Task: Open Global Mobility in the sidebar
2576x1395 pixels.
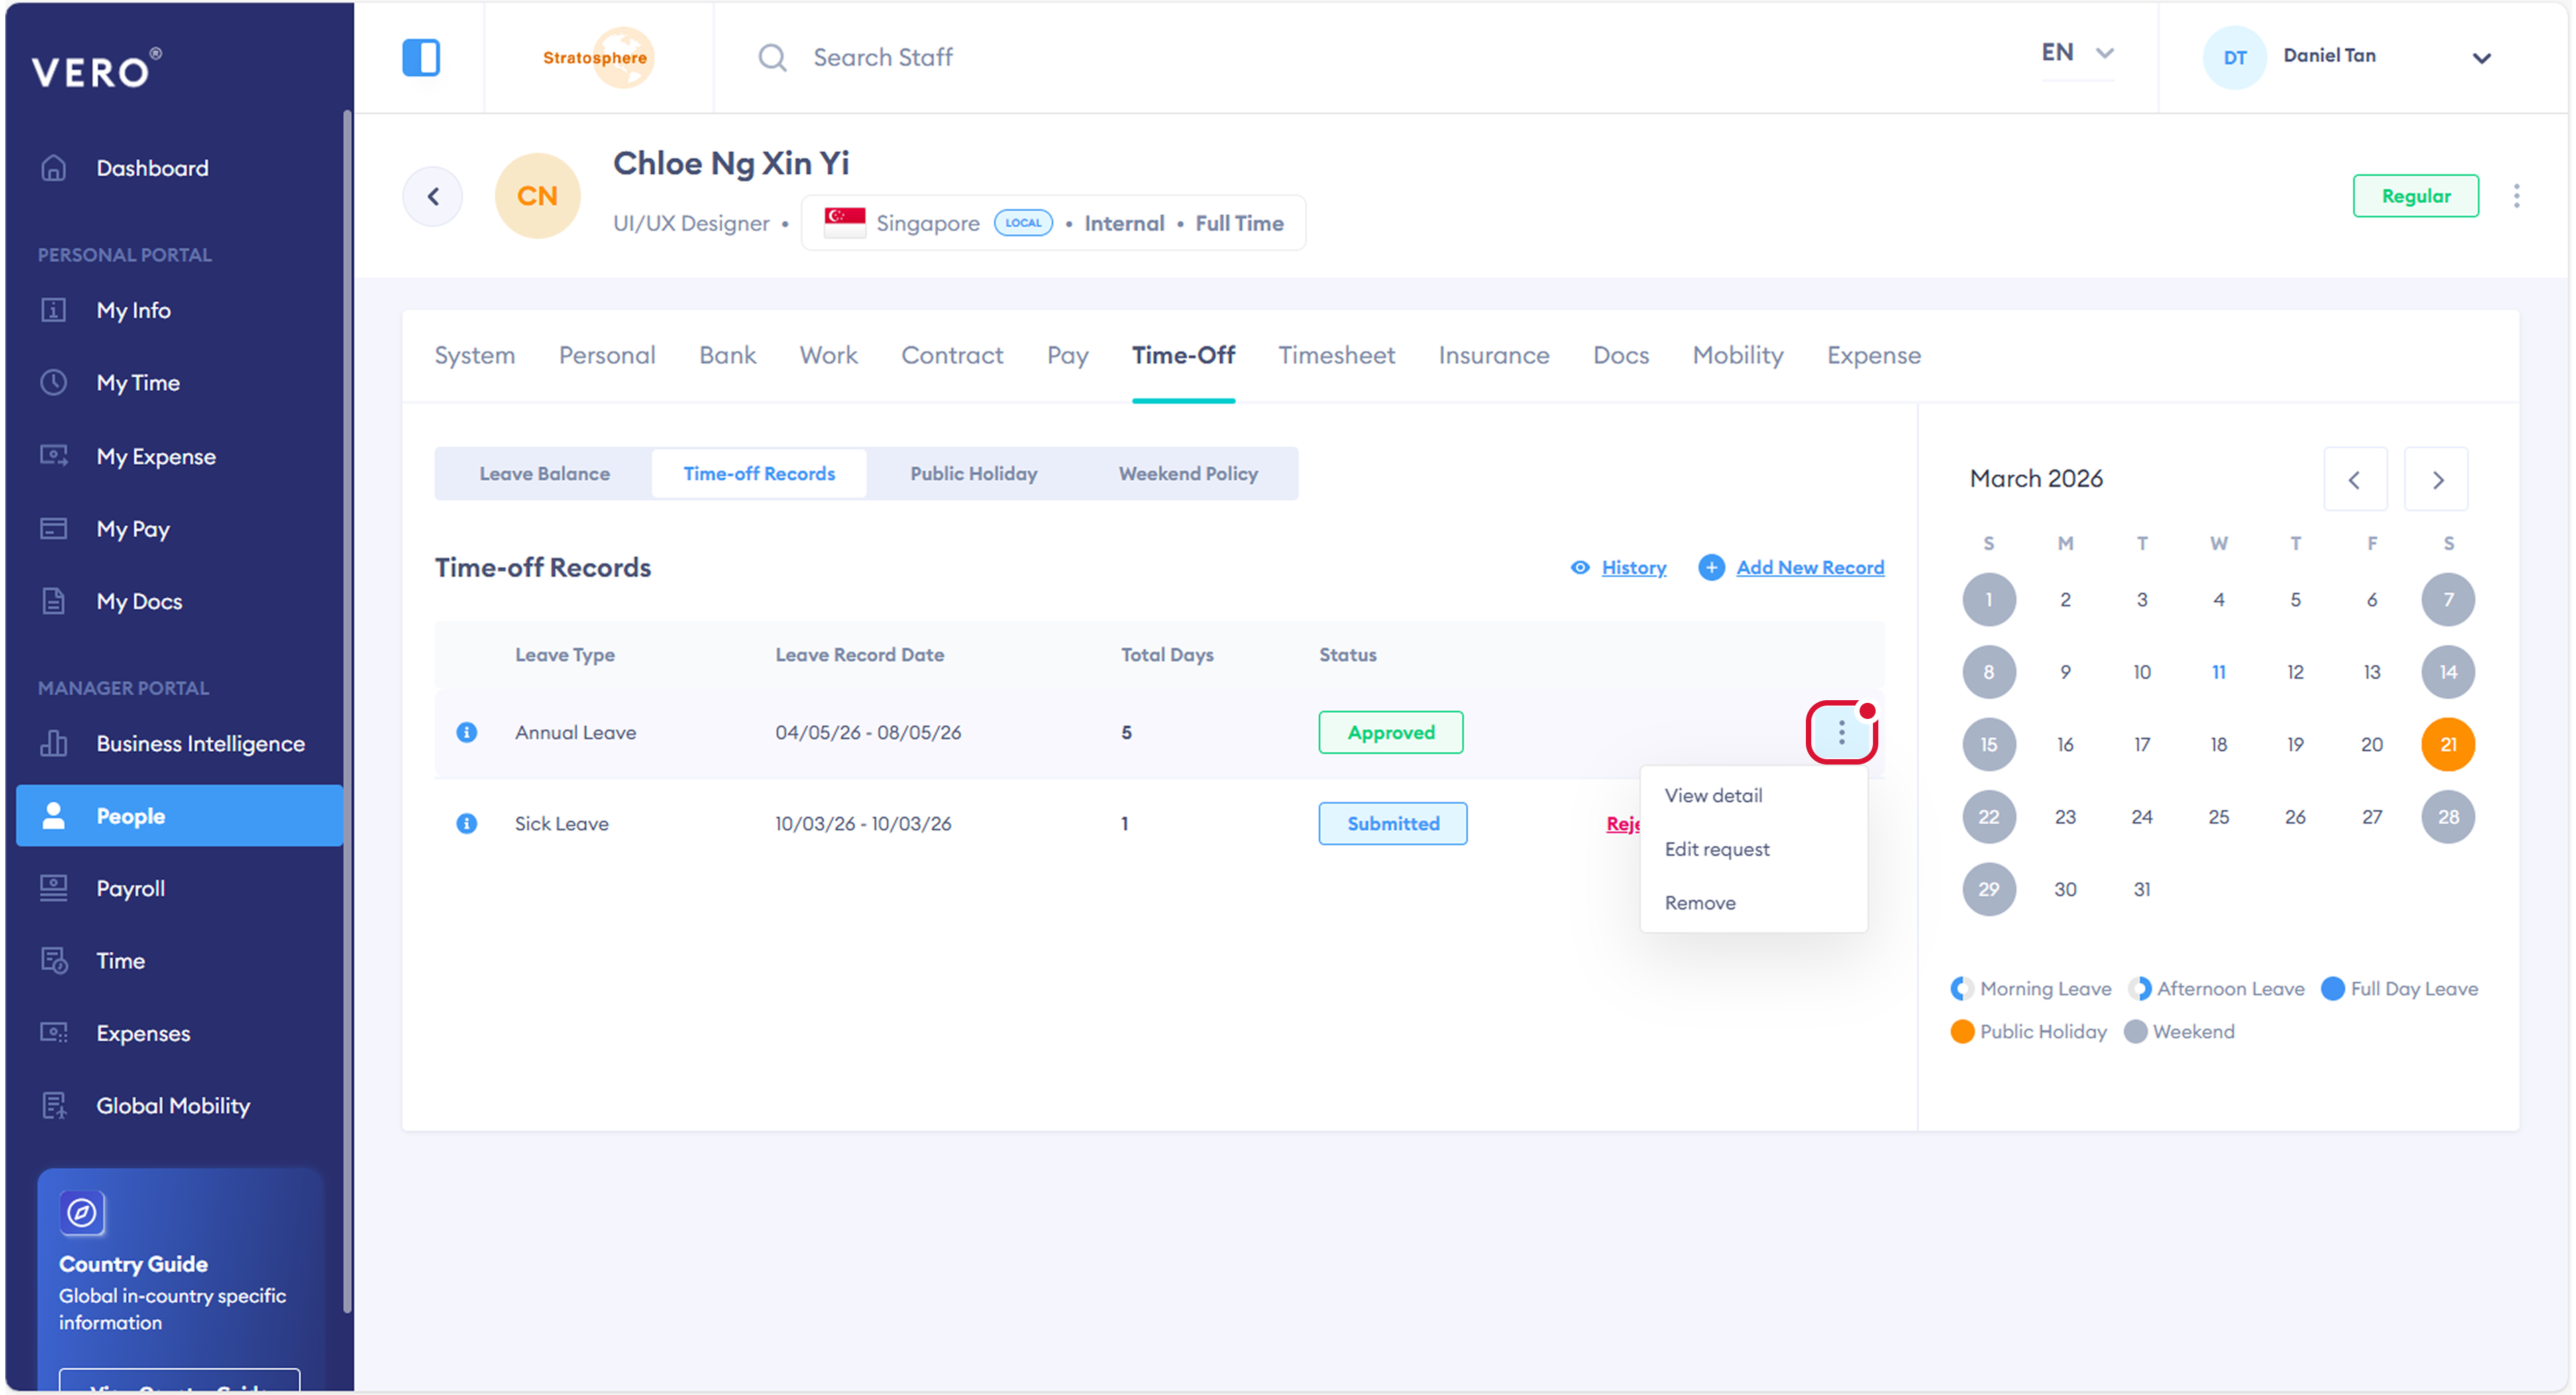Action: (173, 1105)
